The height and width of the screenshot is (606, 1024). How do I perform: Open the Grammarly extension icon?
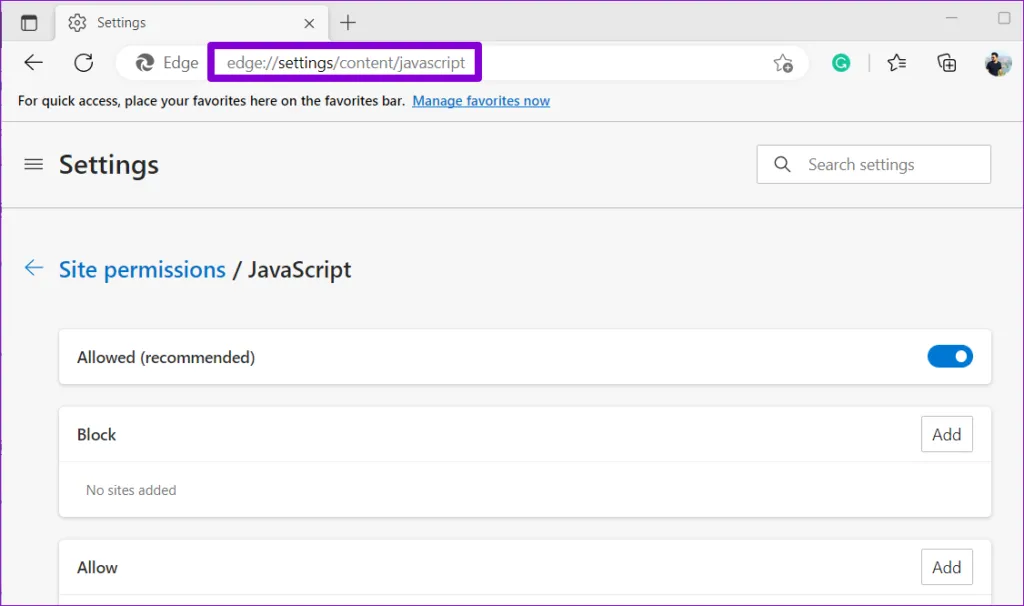point(841,63)
